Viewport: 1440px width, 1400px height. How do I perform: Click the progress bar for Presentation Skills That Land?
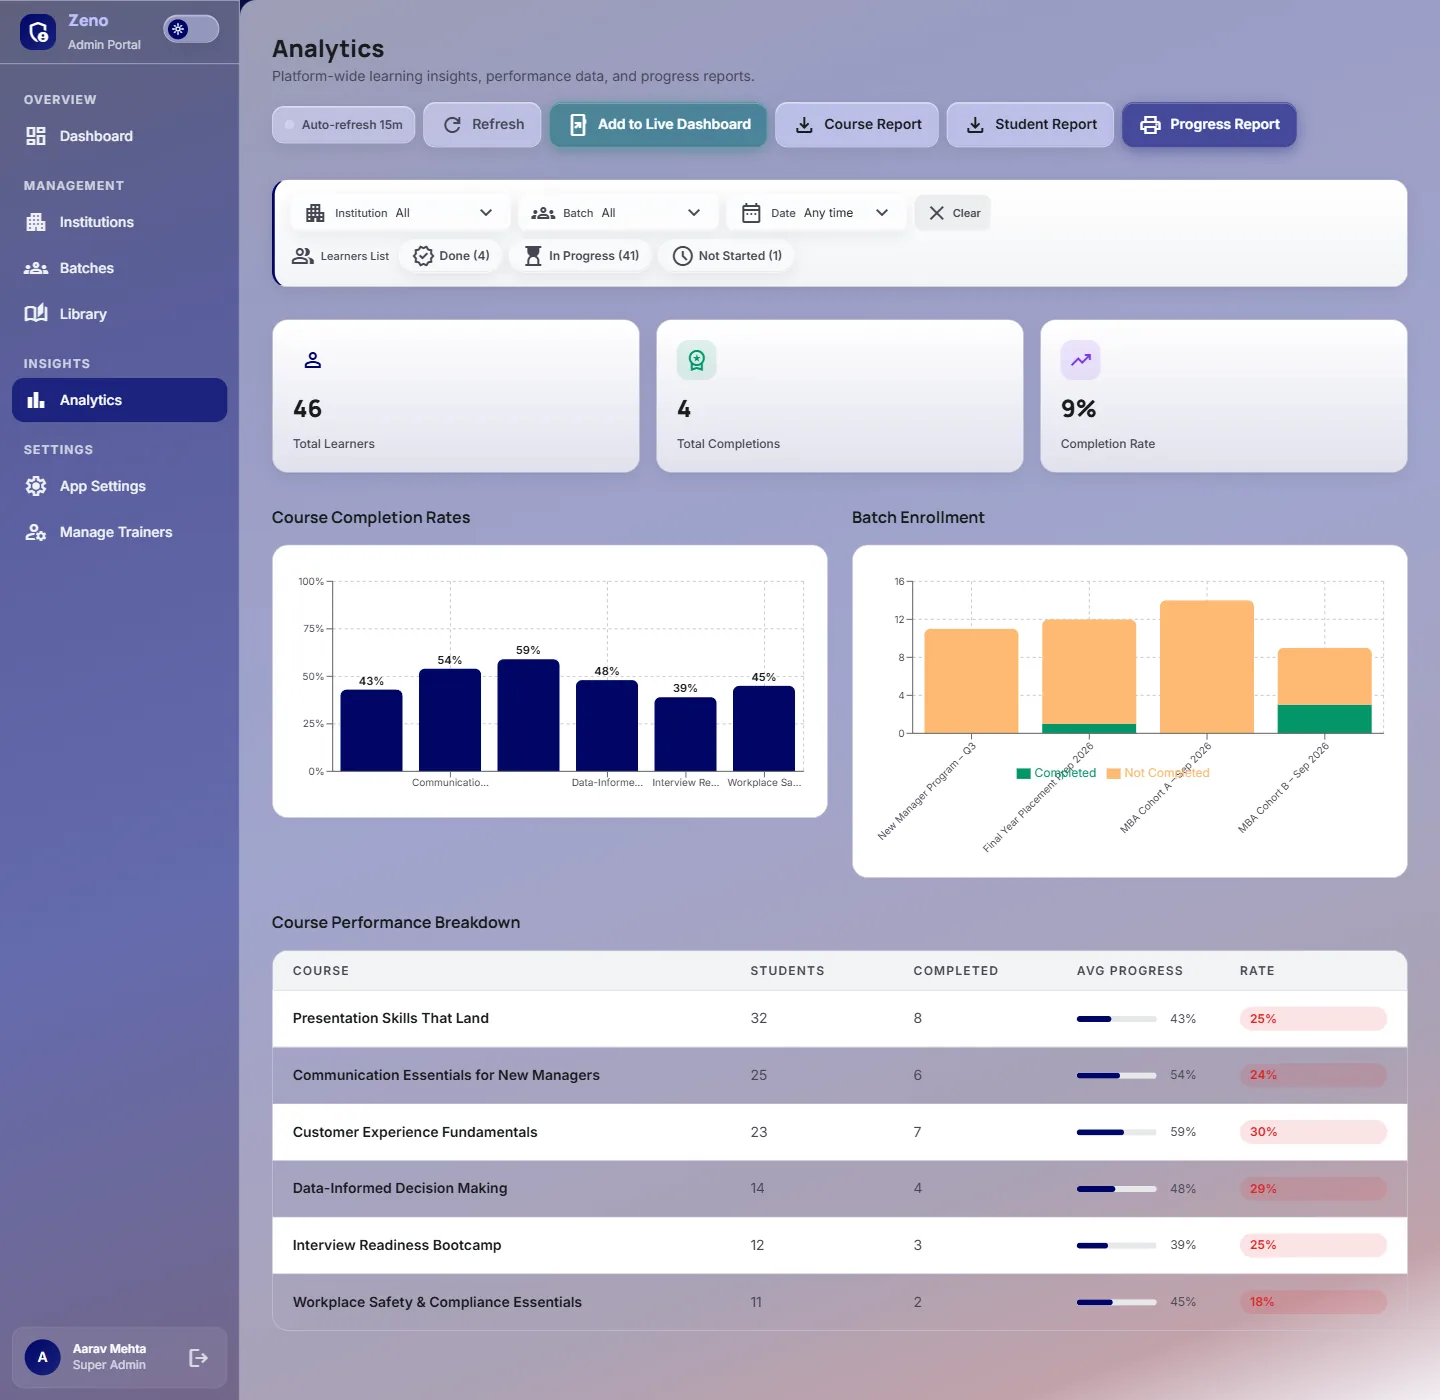point(1116,1019)
